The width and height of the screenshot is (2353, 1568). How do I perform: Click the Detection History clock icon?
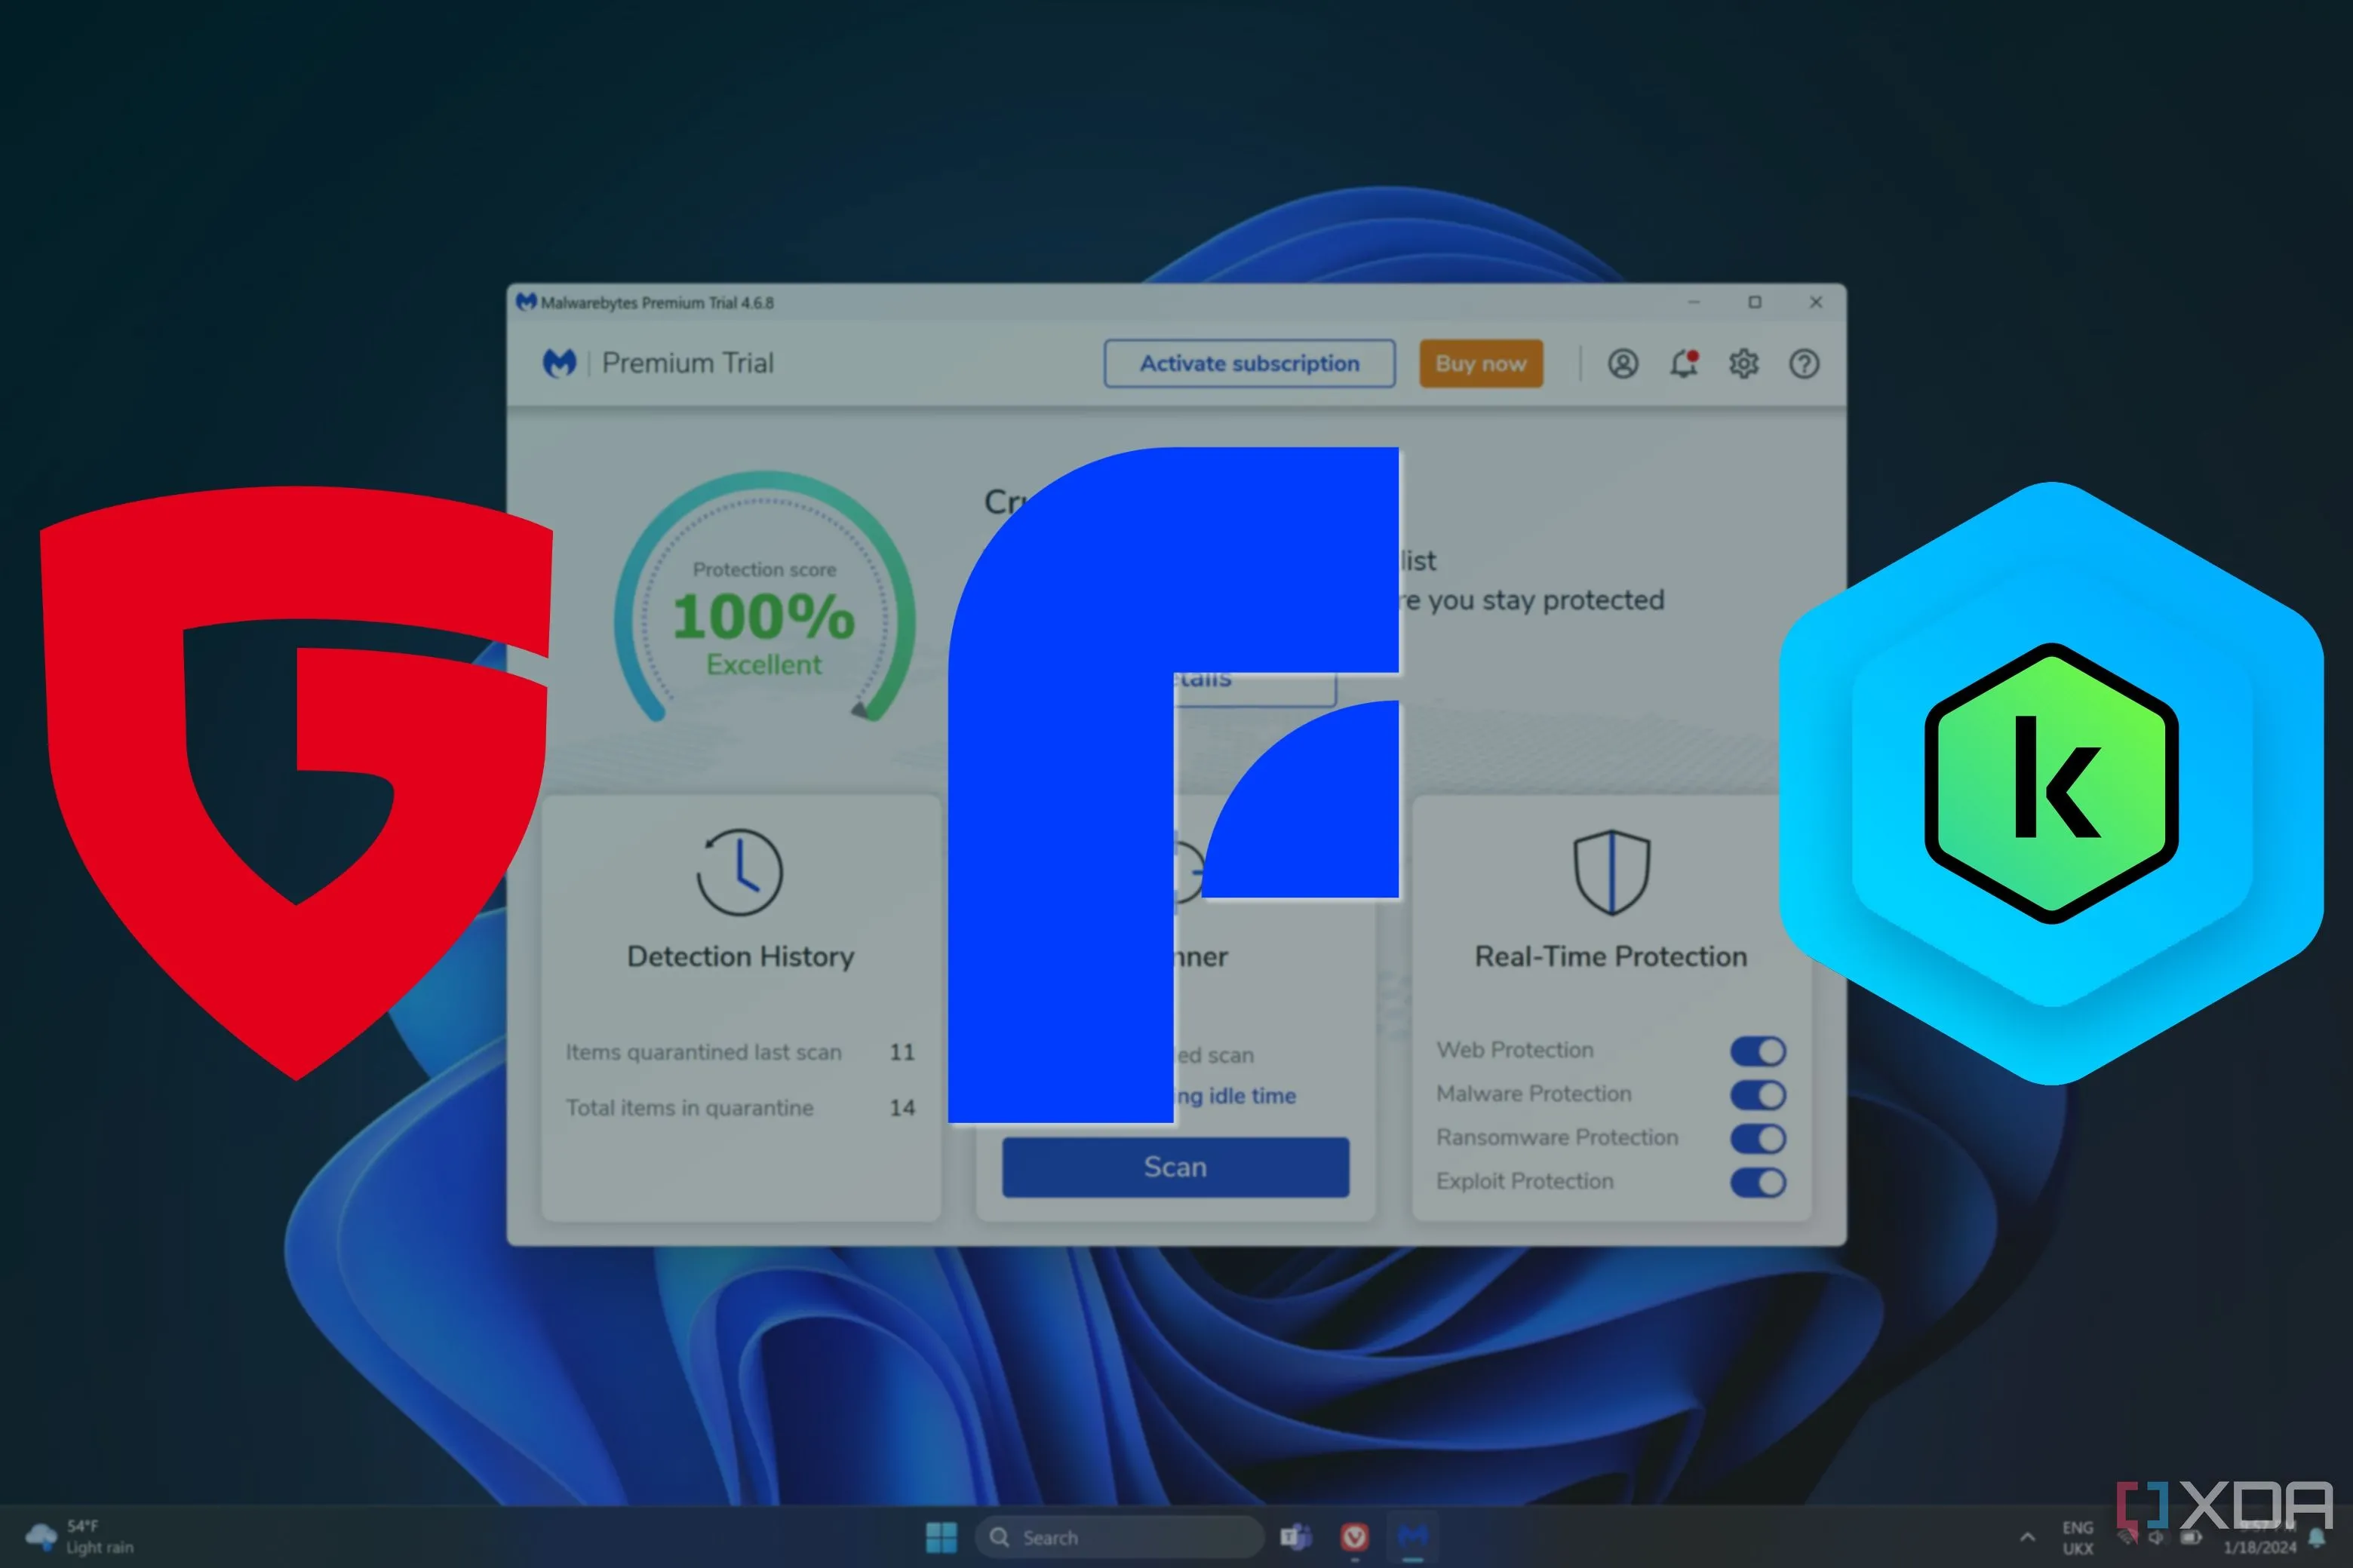(739, 872)
